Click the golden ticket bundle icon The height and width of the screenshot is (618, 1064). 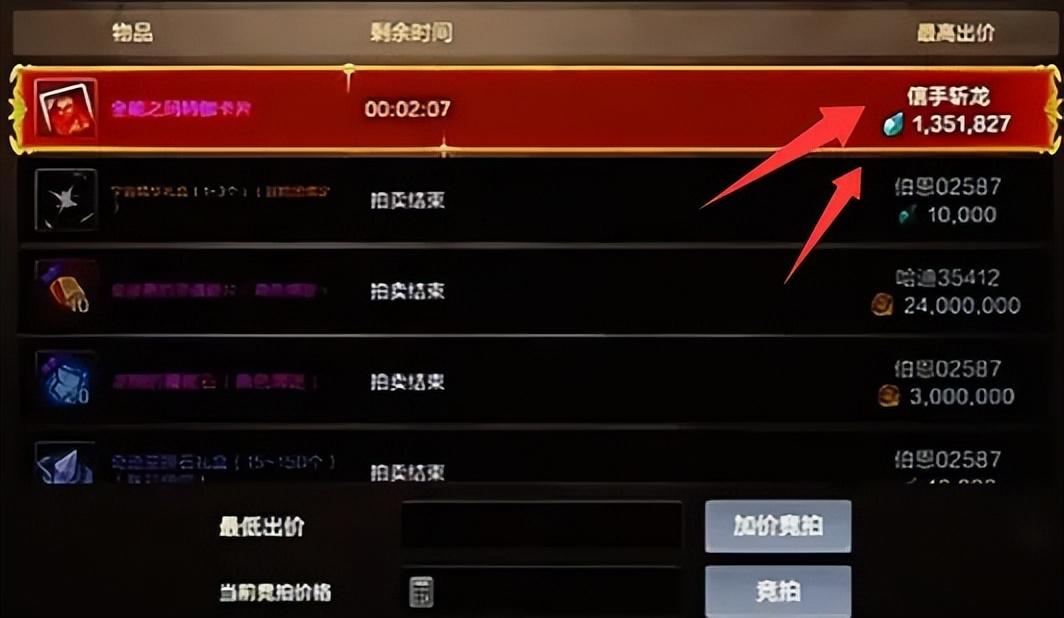click(x=66, y=290)
